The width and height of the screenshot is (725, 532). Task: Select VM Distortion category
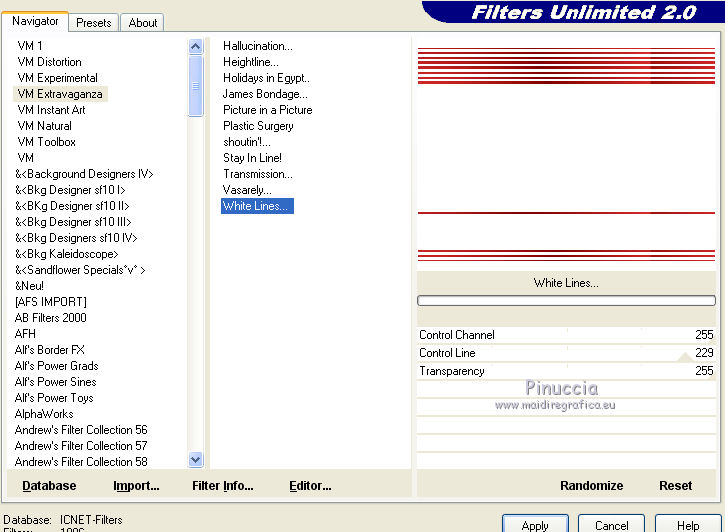click(49, 62)
